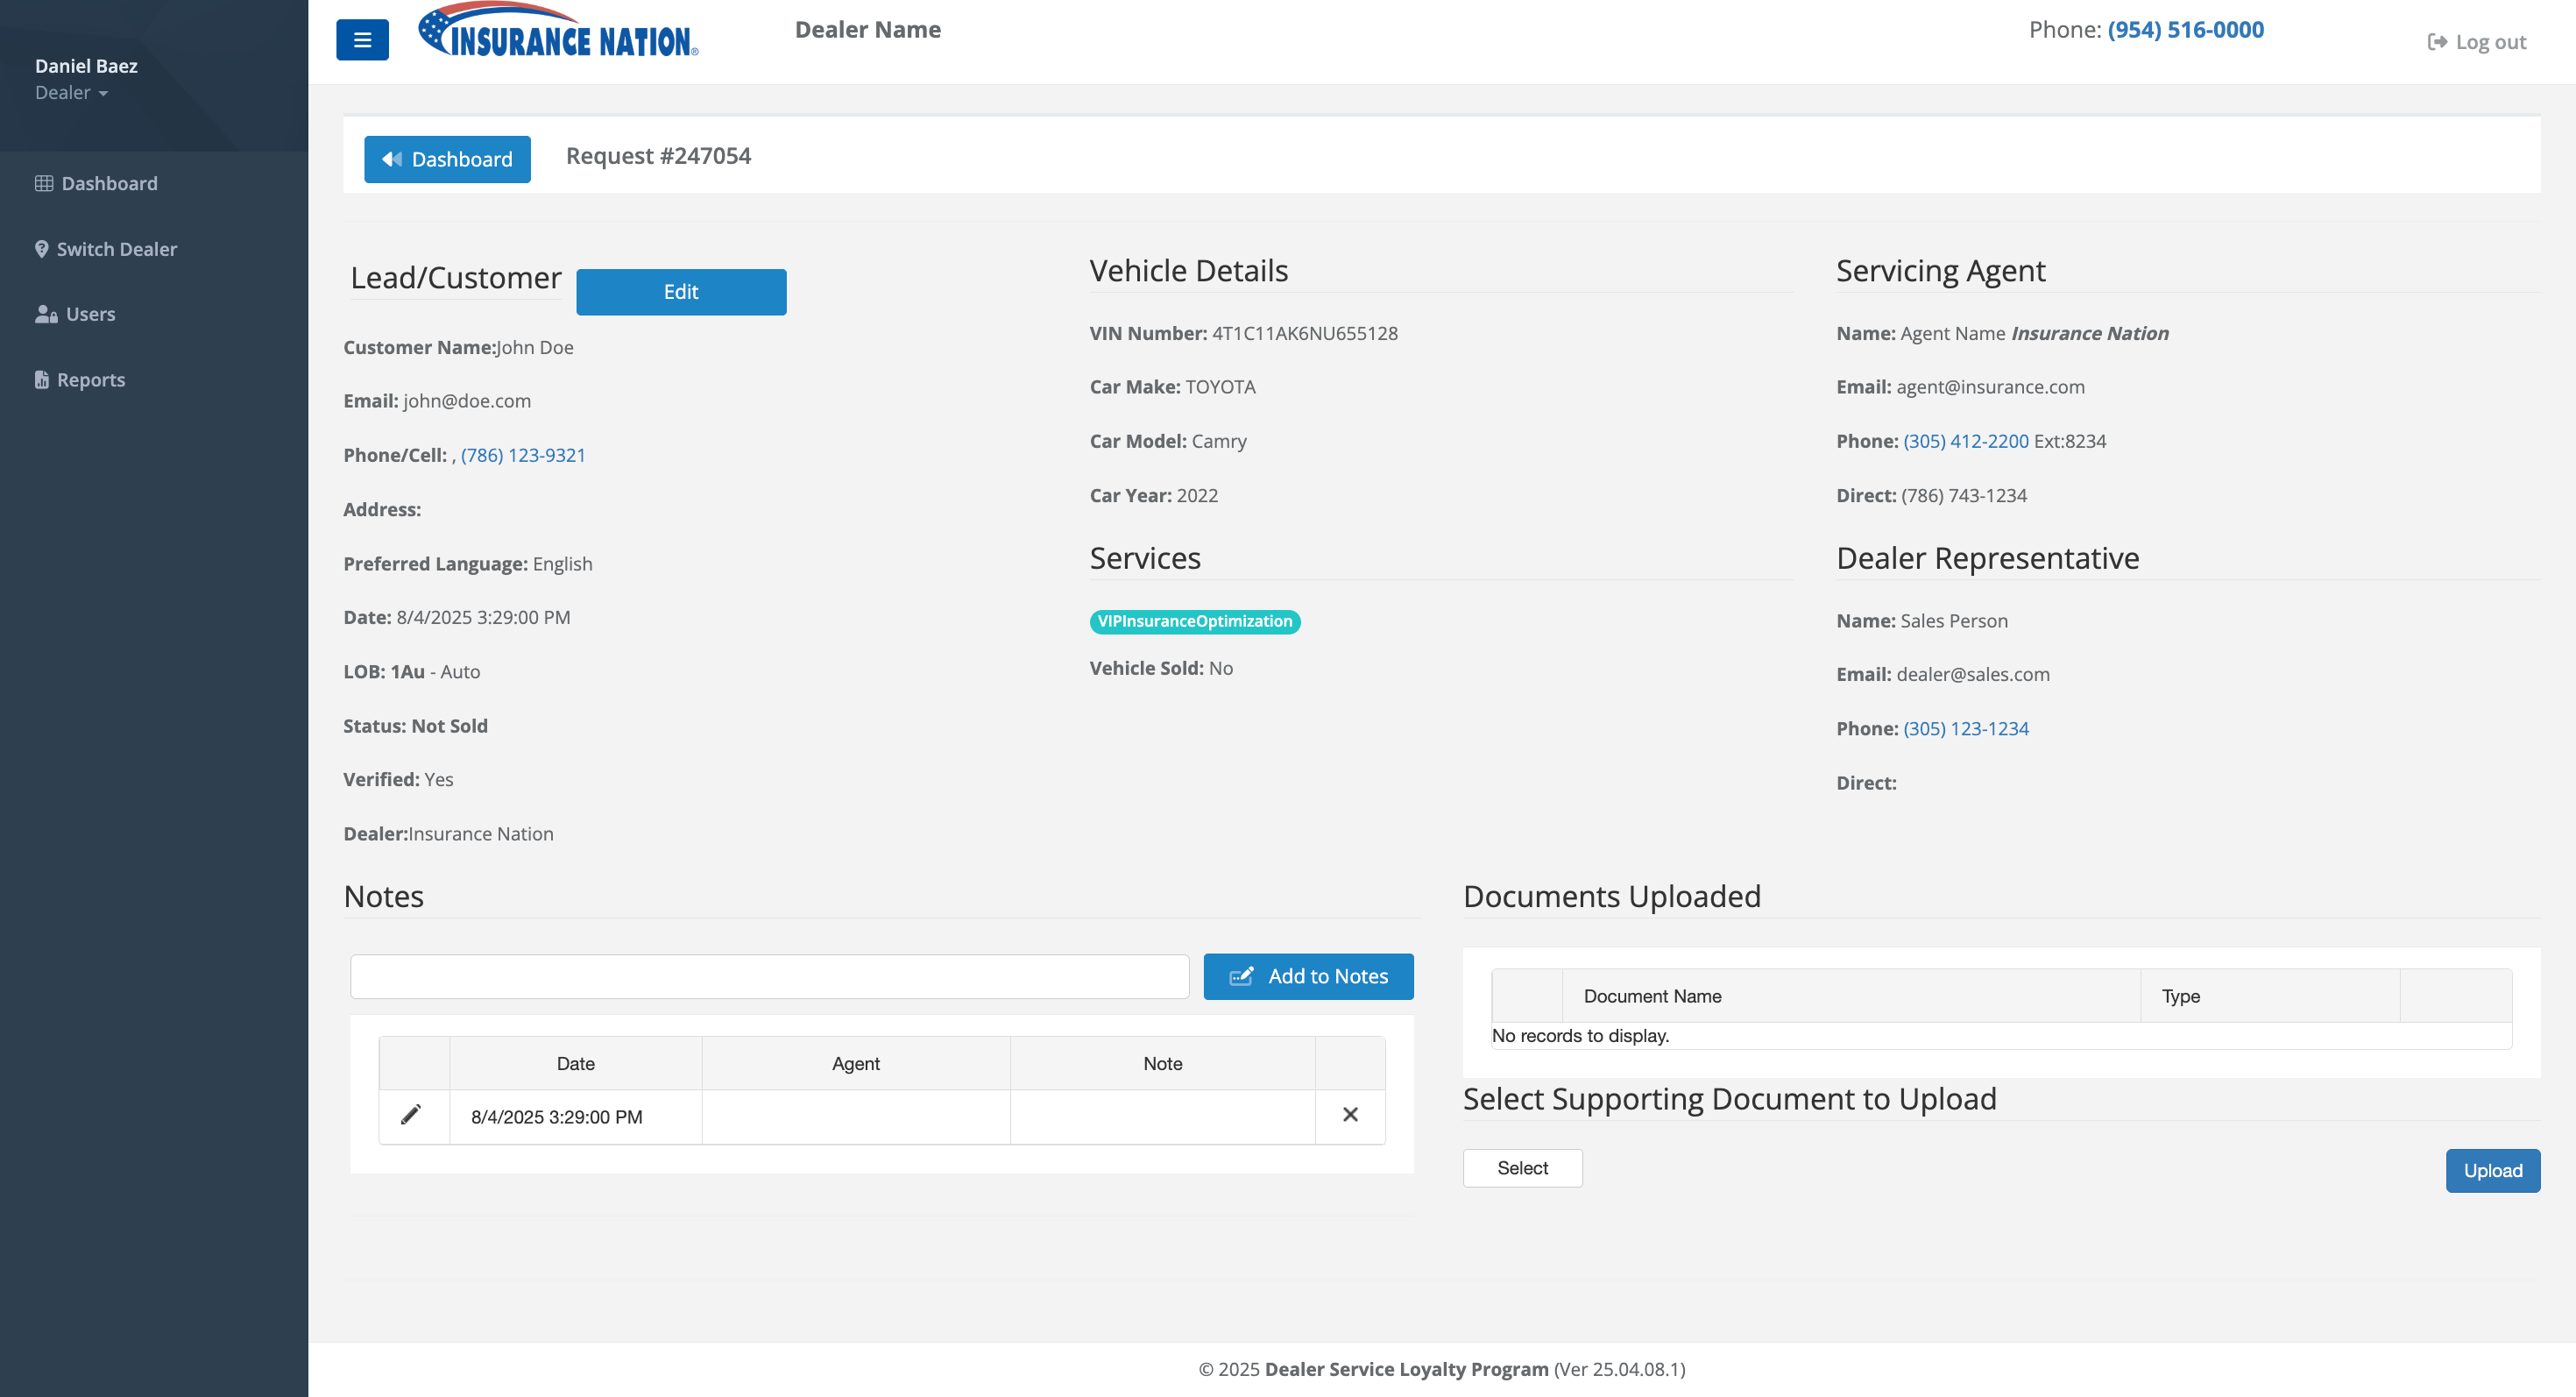The height and width of the screenshot is (1397, 2576).
Task: Click dealer rep phone (305) 123-1234
Action: coord(1966,729)
